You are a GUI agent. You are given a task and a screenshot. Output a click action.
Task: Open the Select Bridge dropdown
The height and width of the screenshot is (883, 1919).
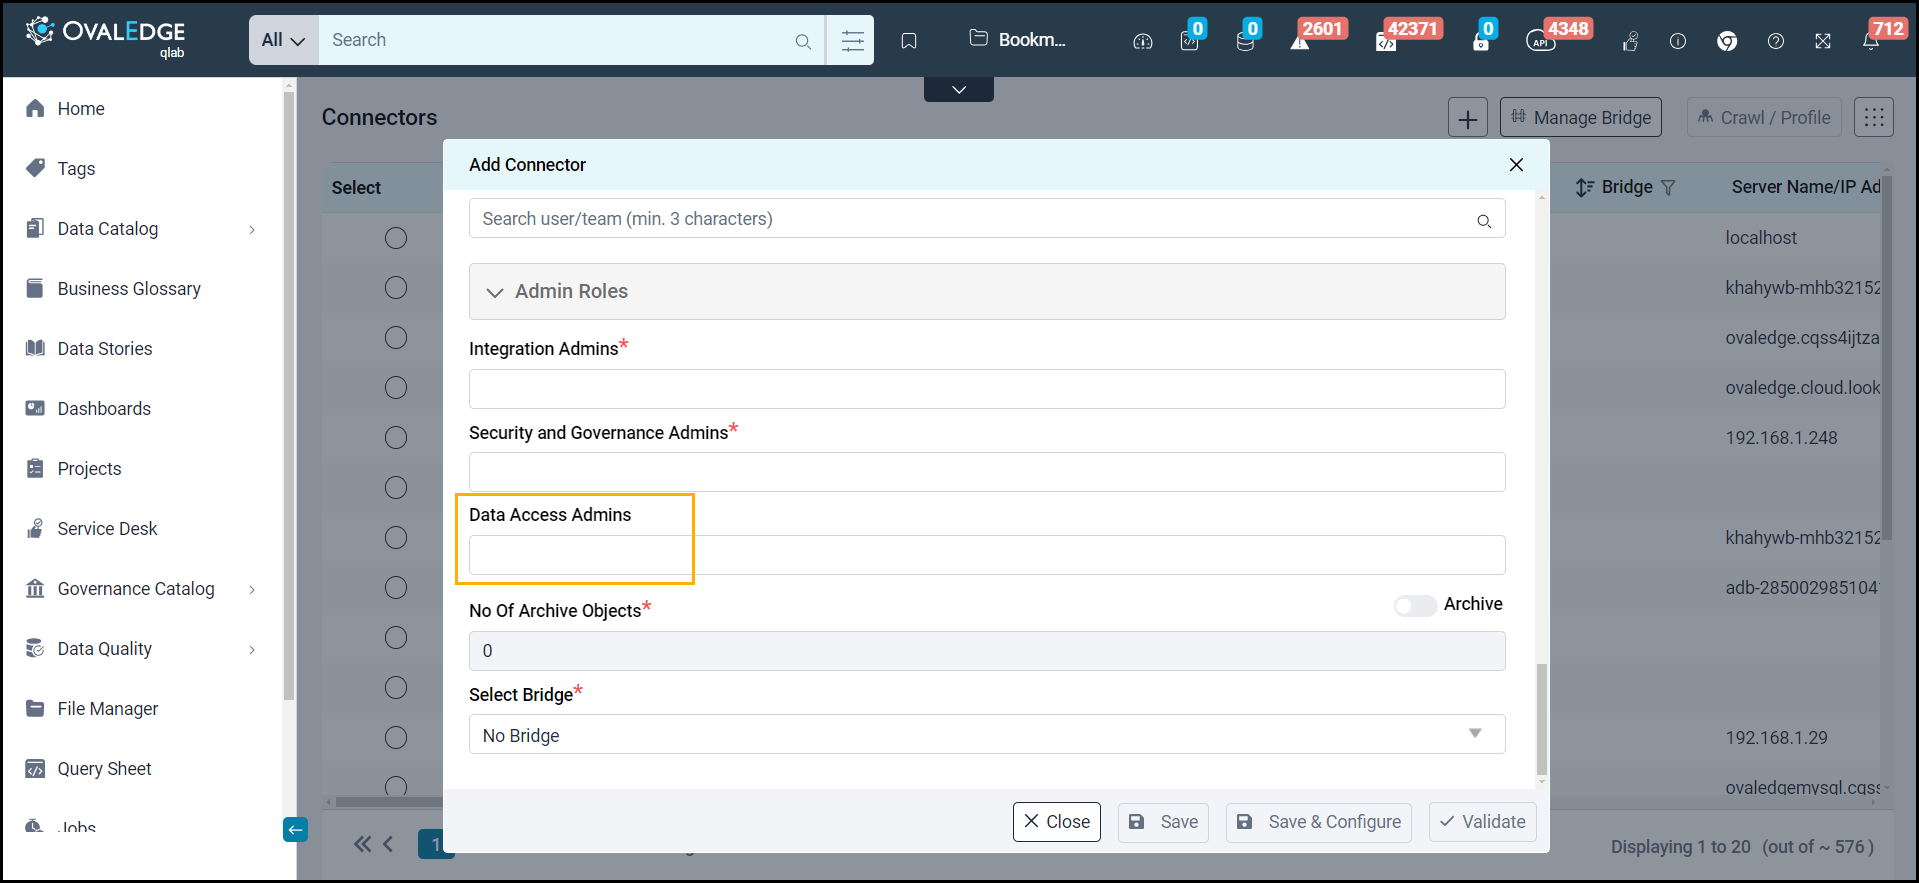point(986,735)
